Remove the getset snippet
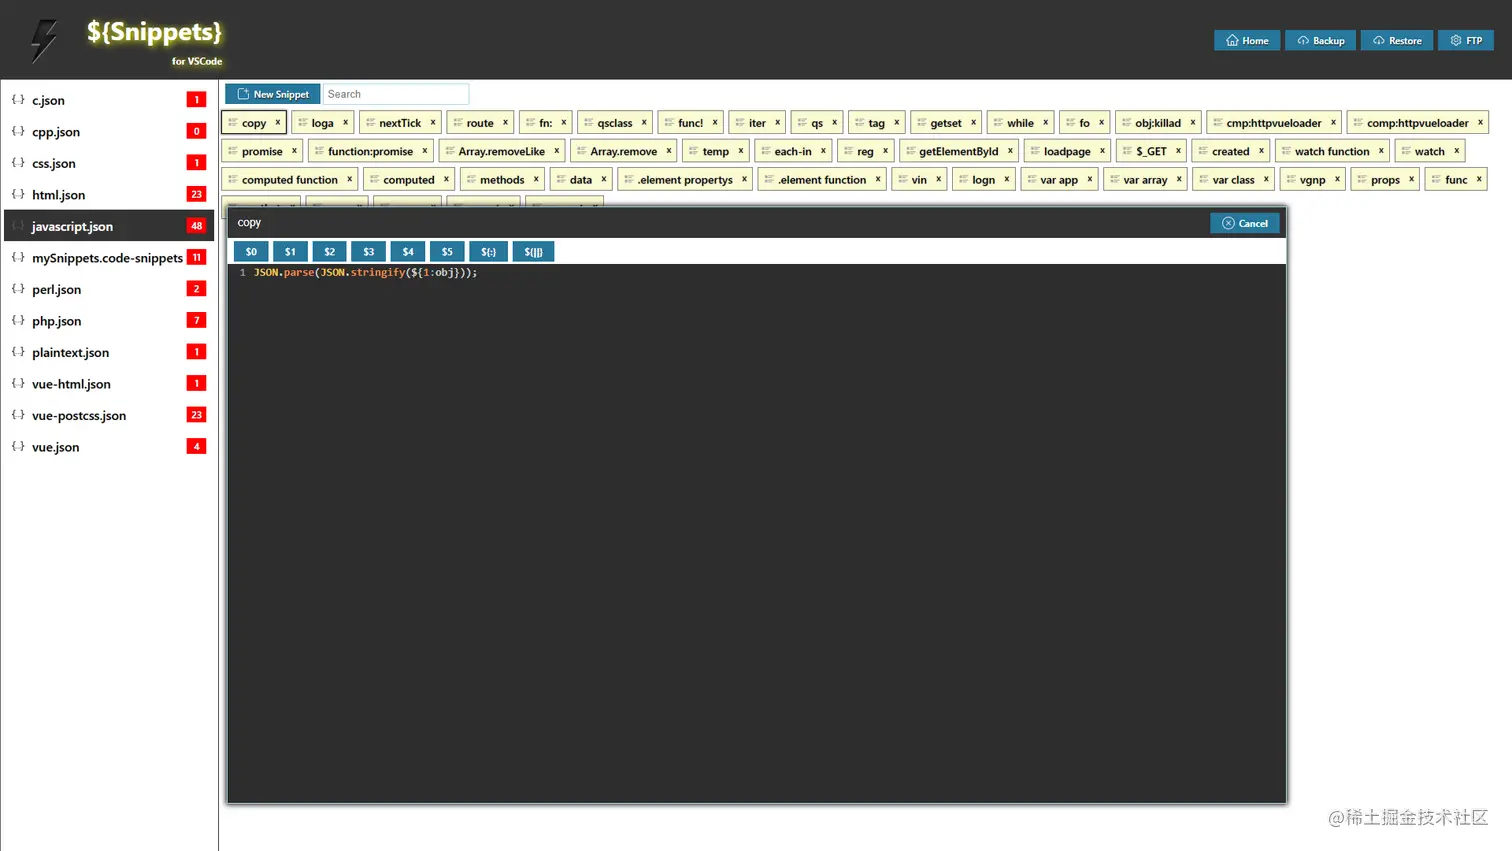This screenshot has height=851, width=1512. pos(973,122)
